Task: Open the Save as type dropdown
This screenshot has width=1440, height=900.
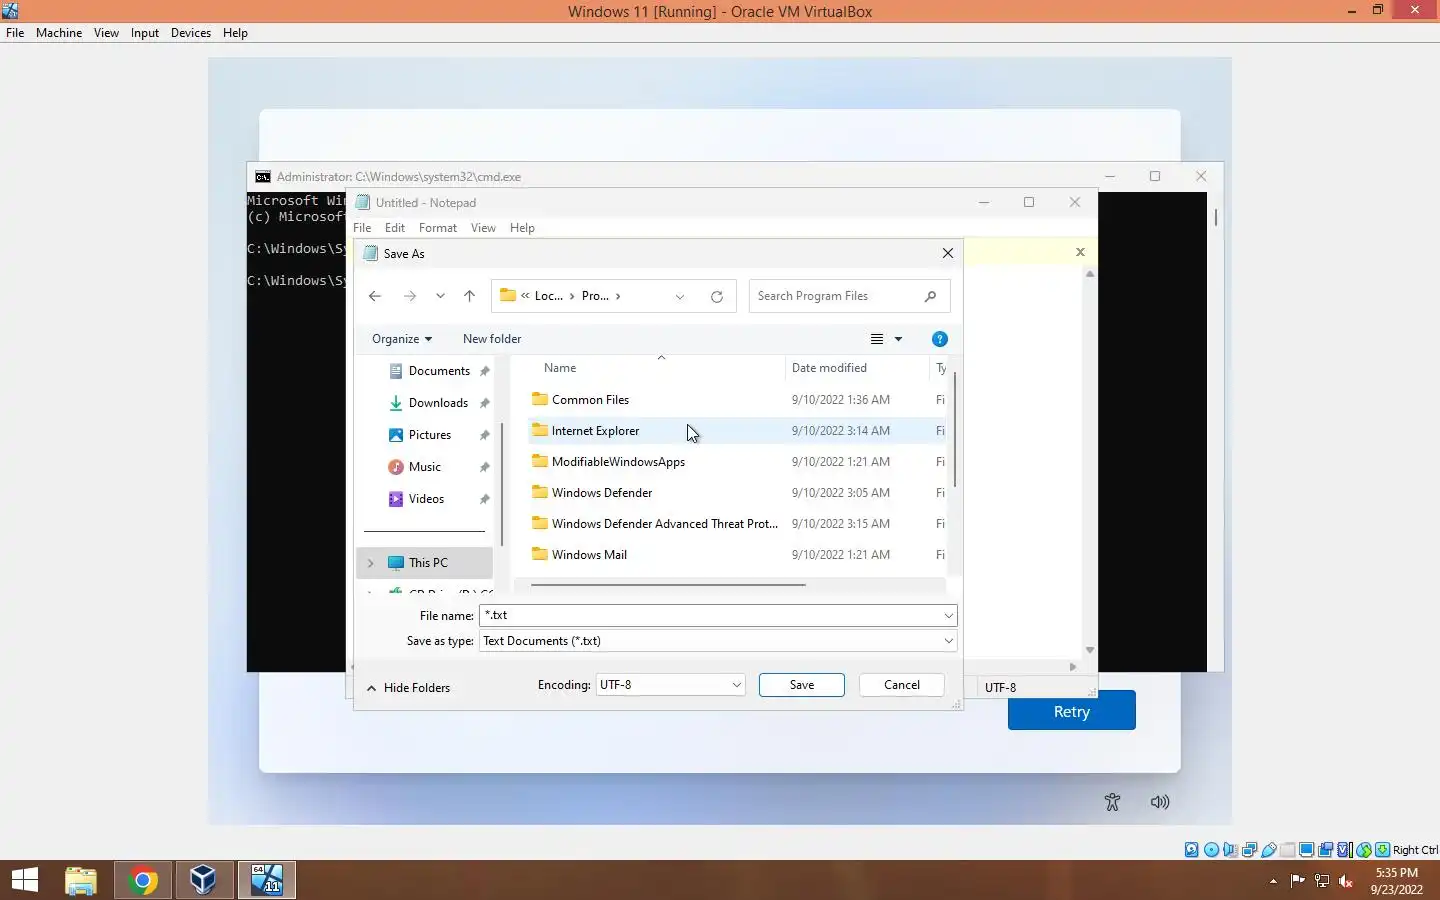Action: click(948, 641)
